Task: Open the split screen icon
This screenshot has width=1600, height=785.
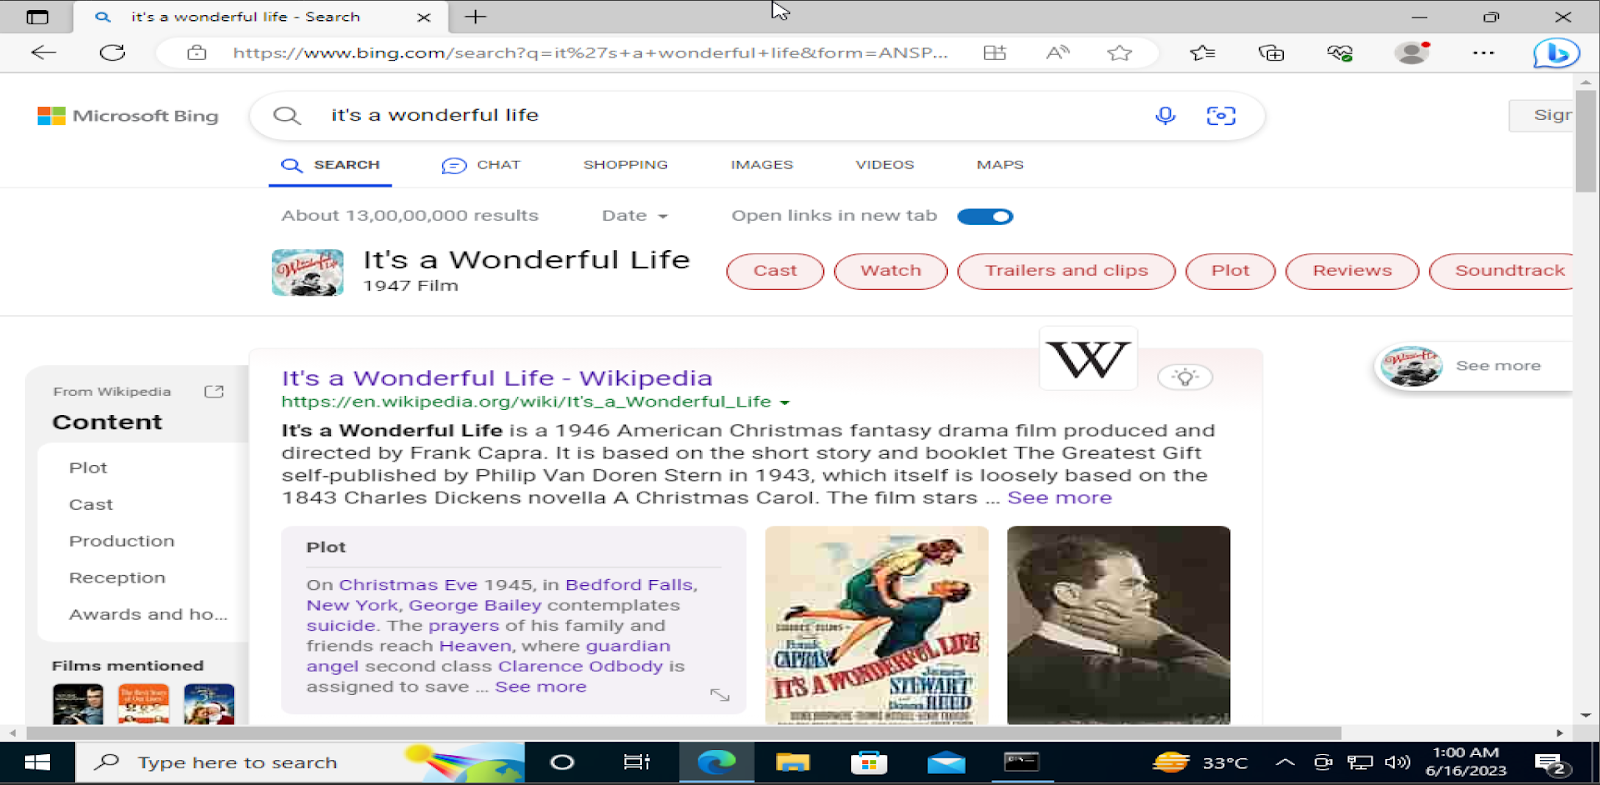Action: pyautogui.click(x=995, y=53)
